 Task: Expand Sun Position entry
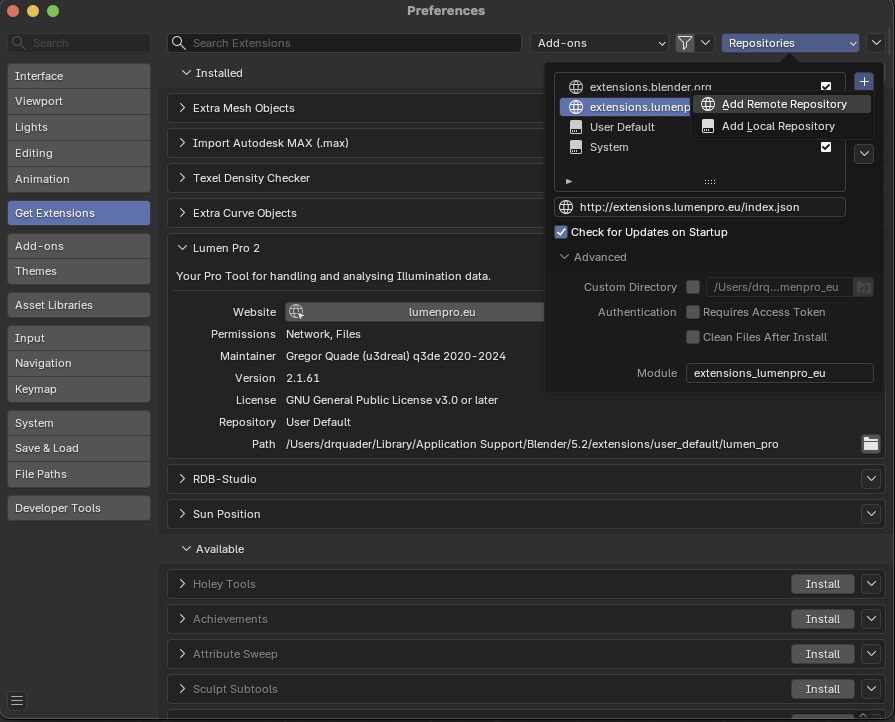tap(182, 514)
